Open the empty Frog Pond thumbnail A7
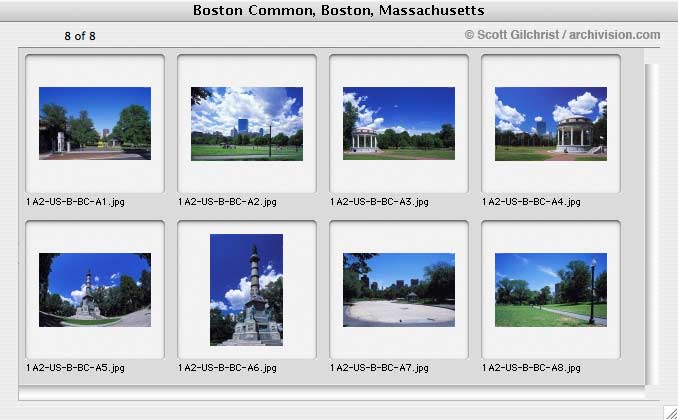This screenshot has width=678, height=420. 399,290
